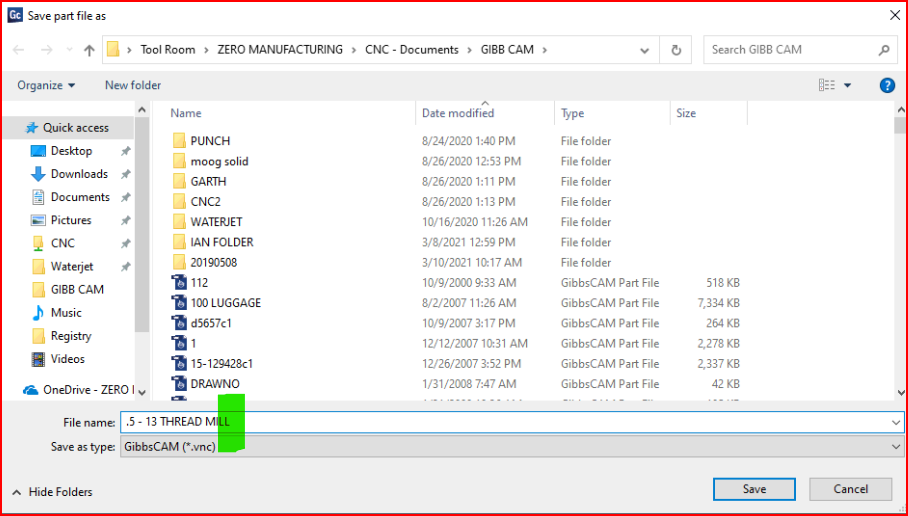Screen dimensions: 908x516
Task: Open the WATERJET folder
Action: click(216, 222)
